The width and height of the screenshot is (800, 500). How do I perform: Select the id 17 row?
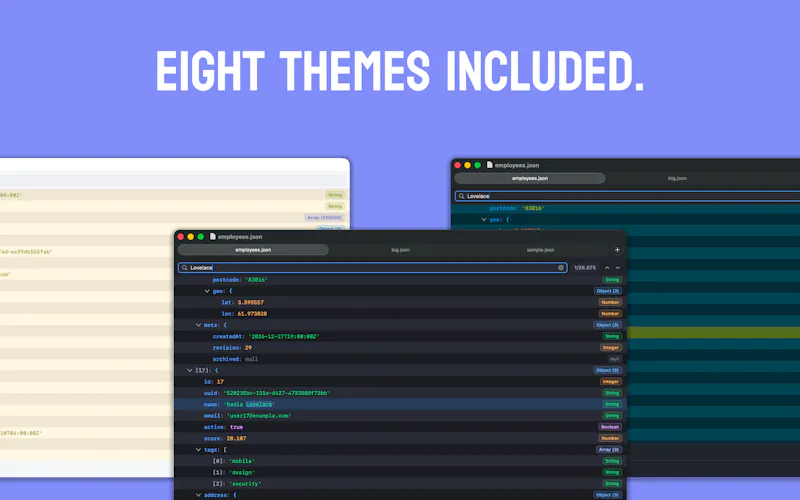[400, 382]
